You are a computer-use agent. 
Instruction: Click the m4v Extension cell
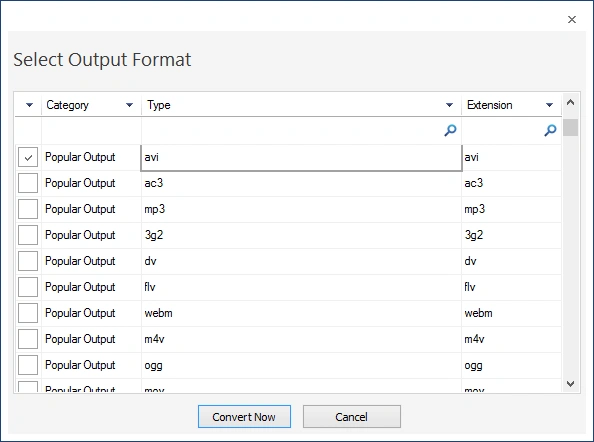point(511,339)
